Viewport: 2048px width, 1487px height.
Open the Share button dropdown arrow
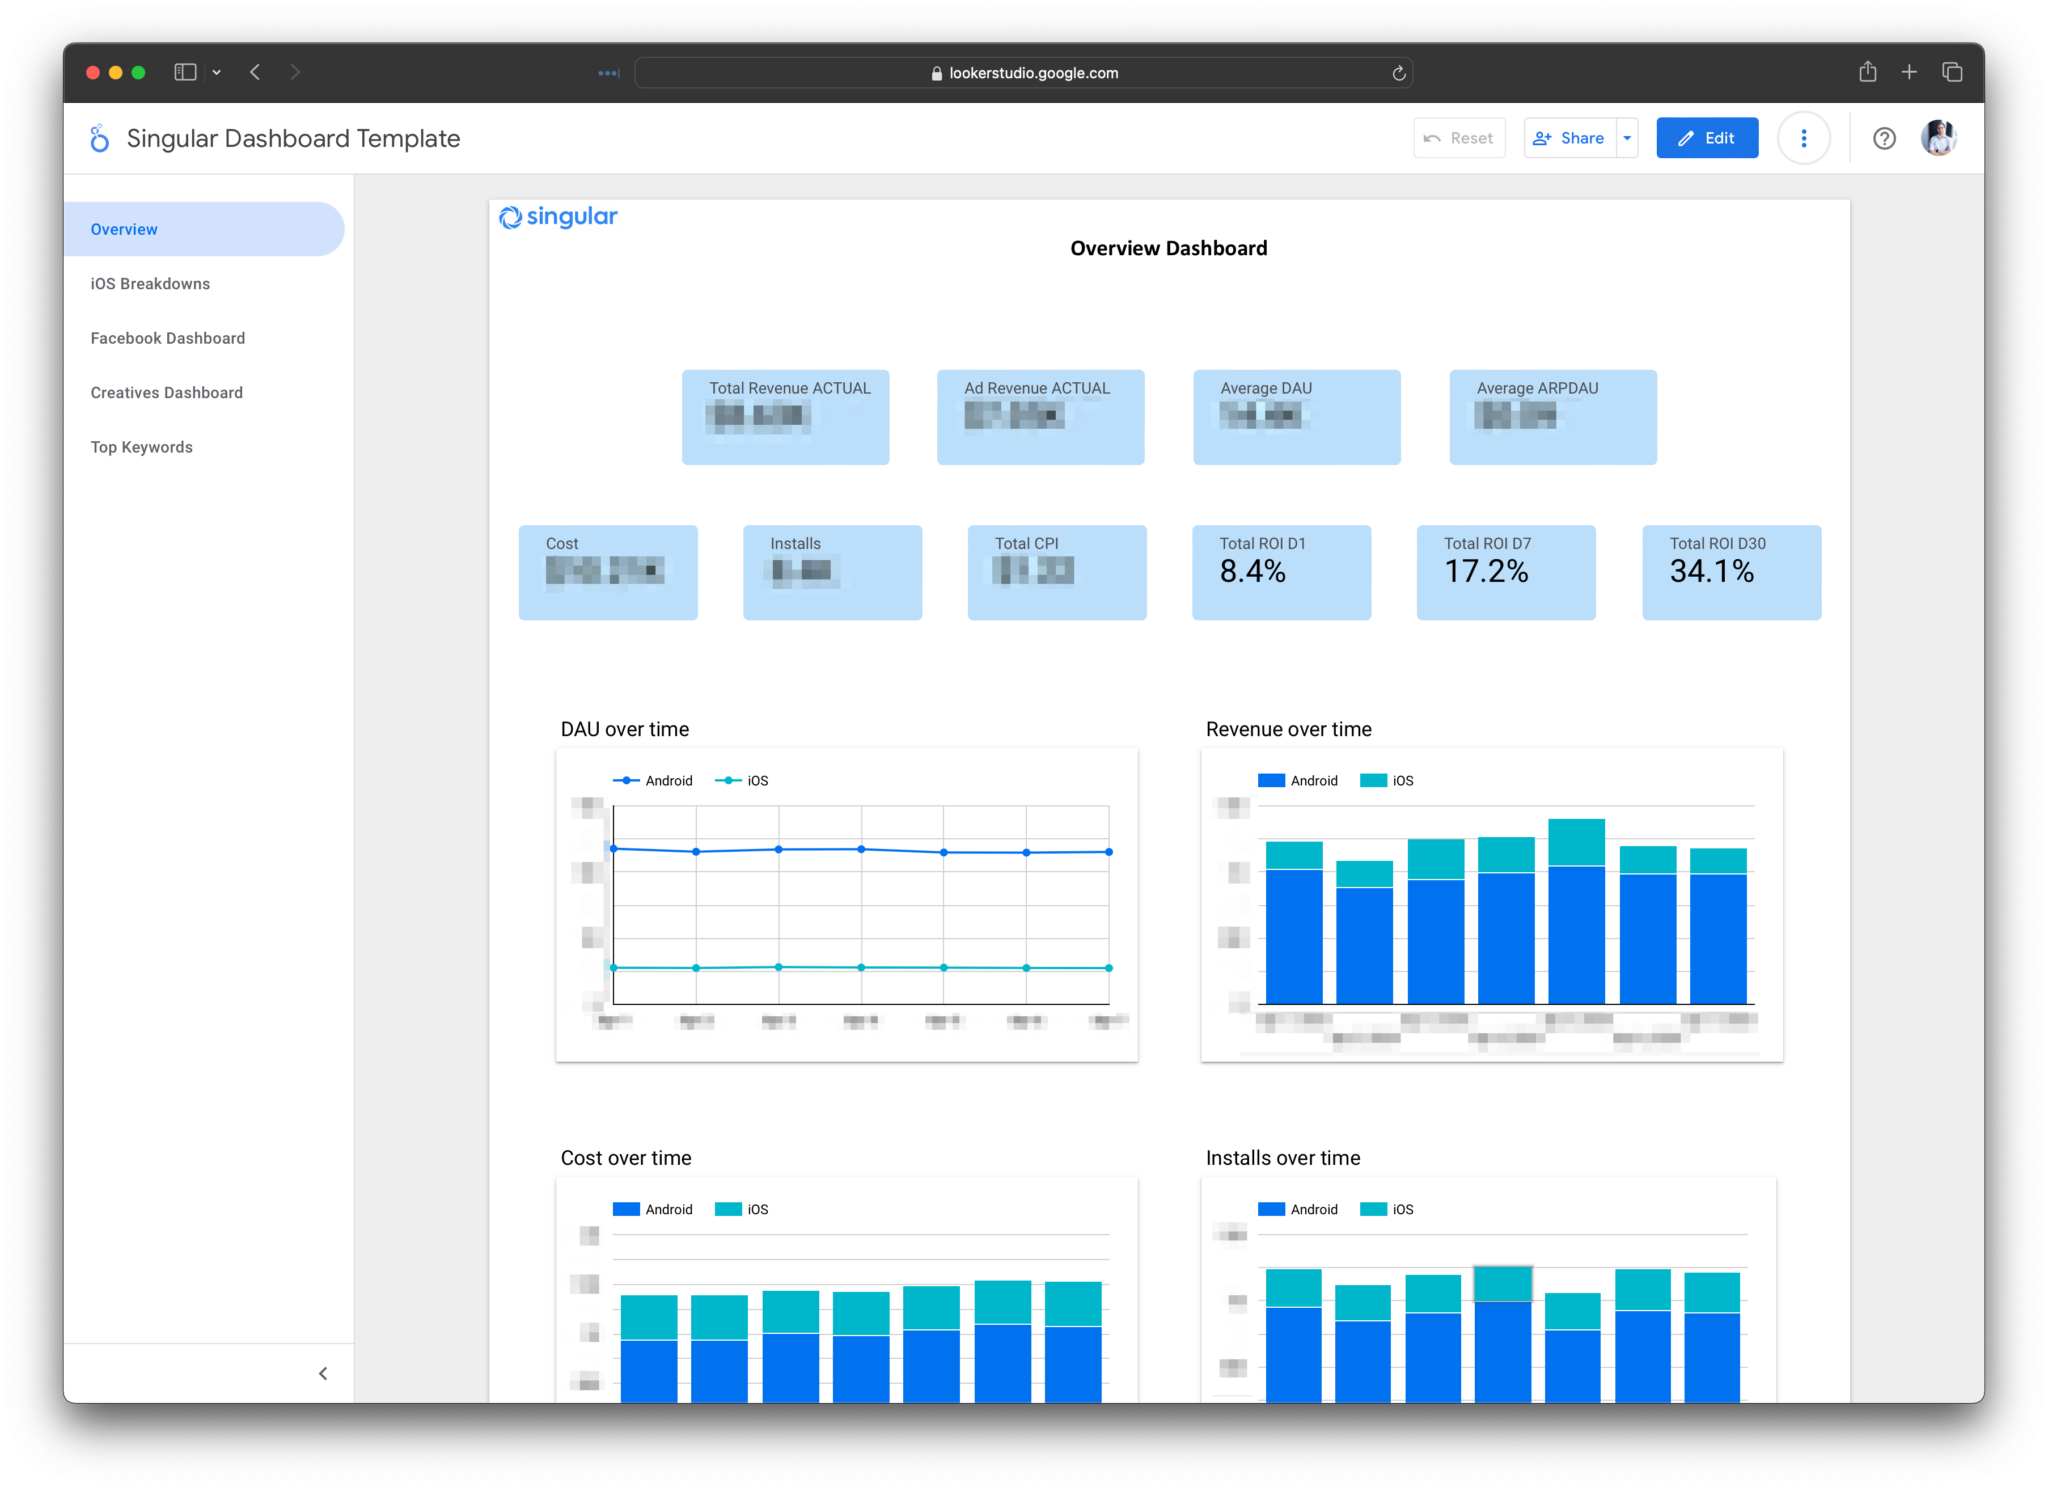coord(1626,138)
